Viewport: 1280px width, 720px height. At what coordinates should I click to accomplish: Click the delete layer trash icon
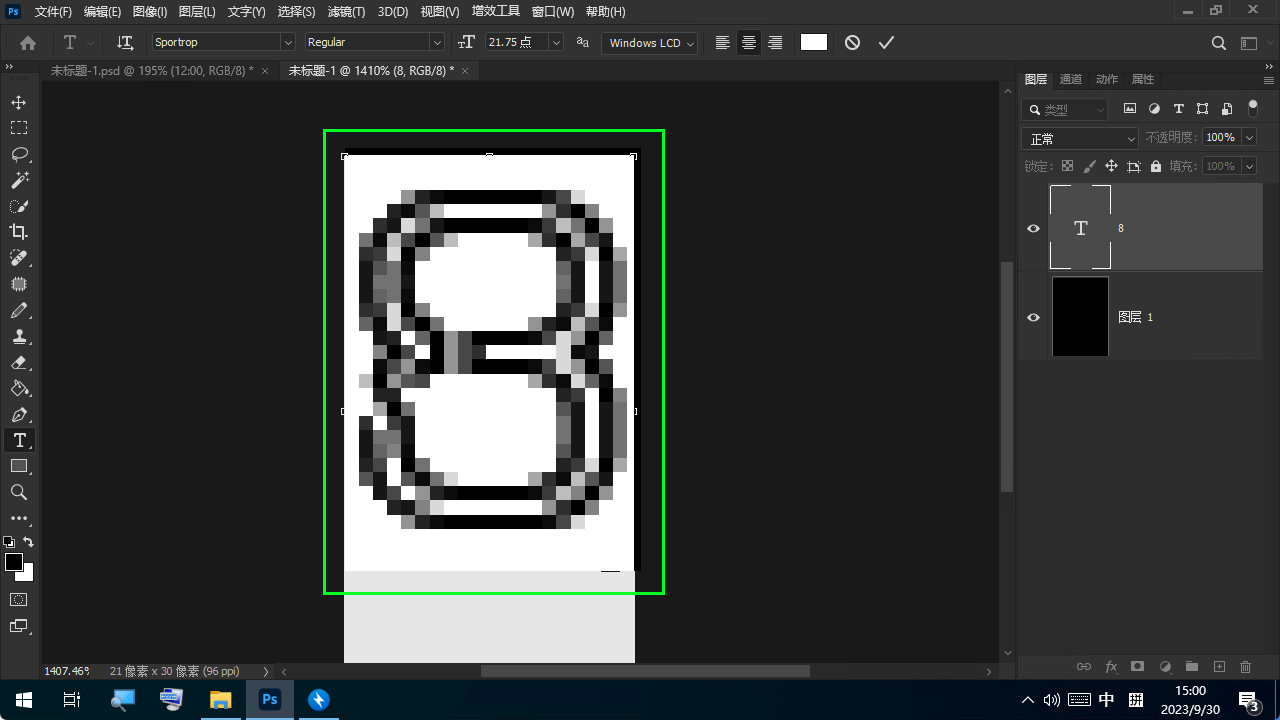[1245, 667]
